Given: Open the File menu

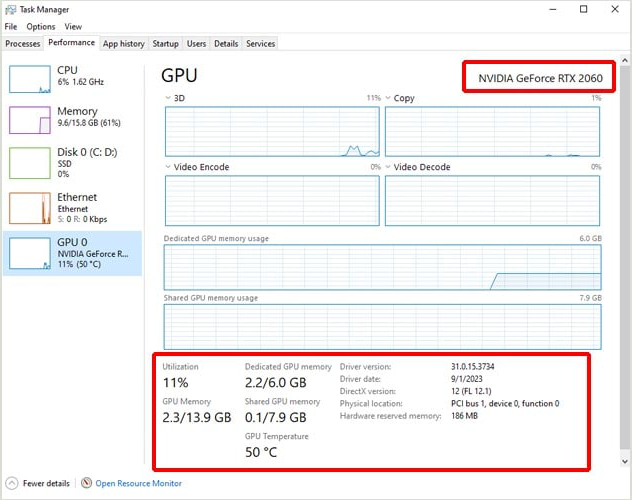Looking at the screenshot, I should 11,27.
